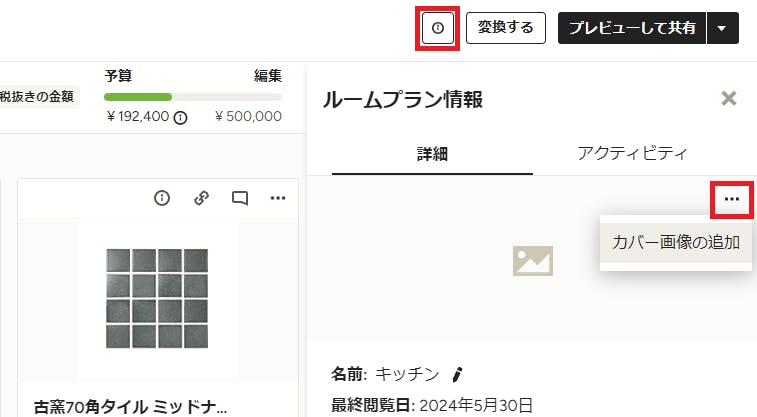
Task: Click 編集 link beside 予算
Action: pos(268,76)
